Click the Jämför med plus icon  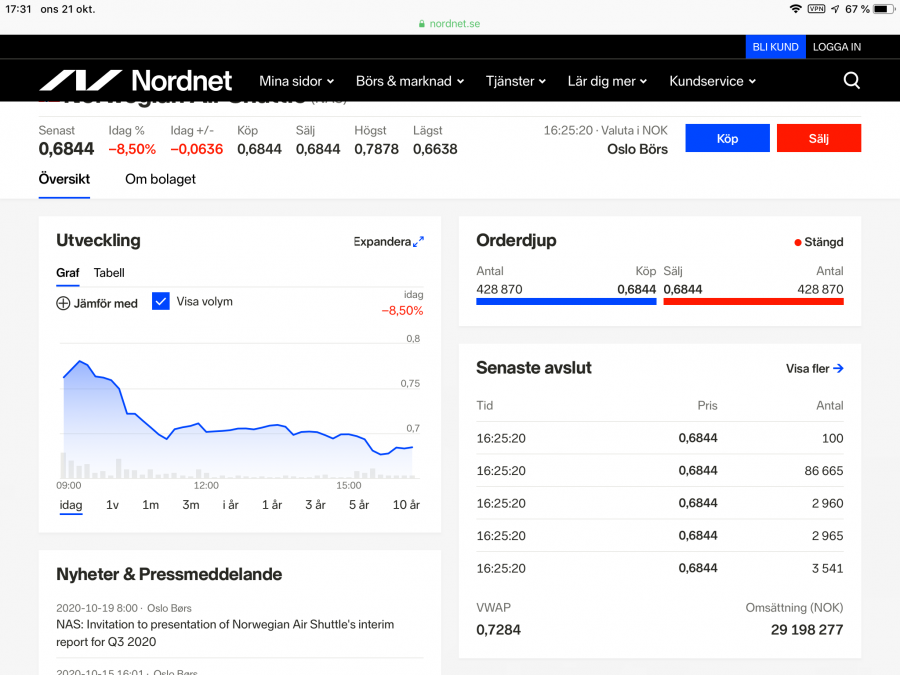pos(63,303)
